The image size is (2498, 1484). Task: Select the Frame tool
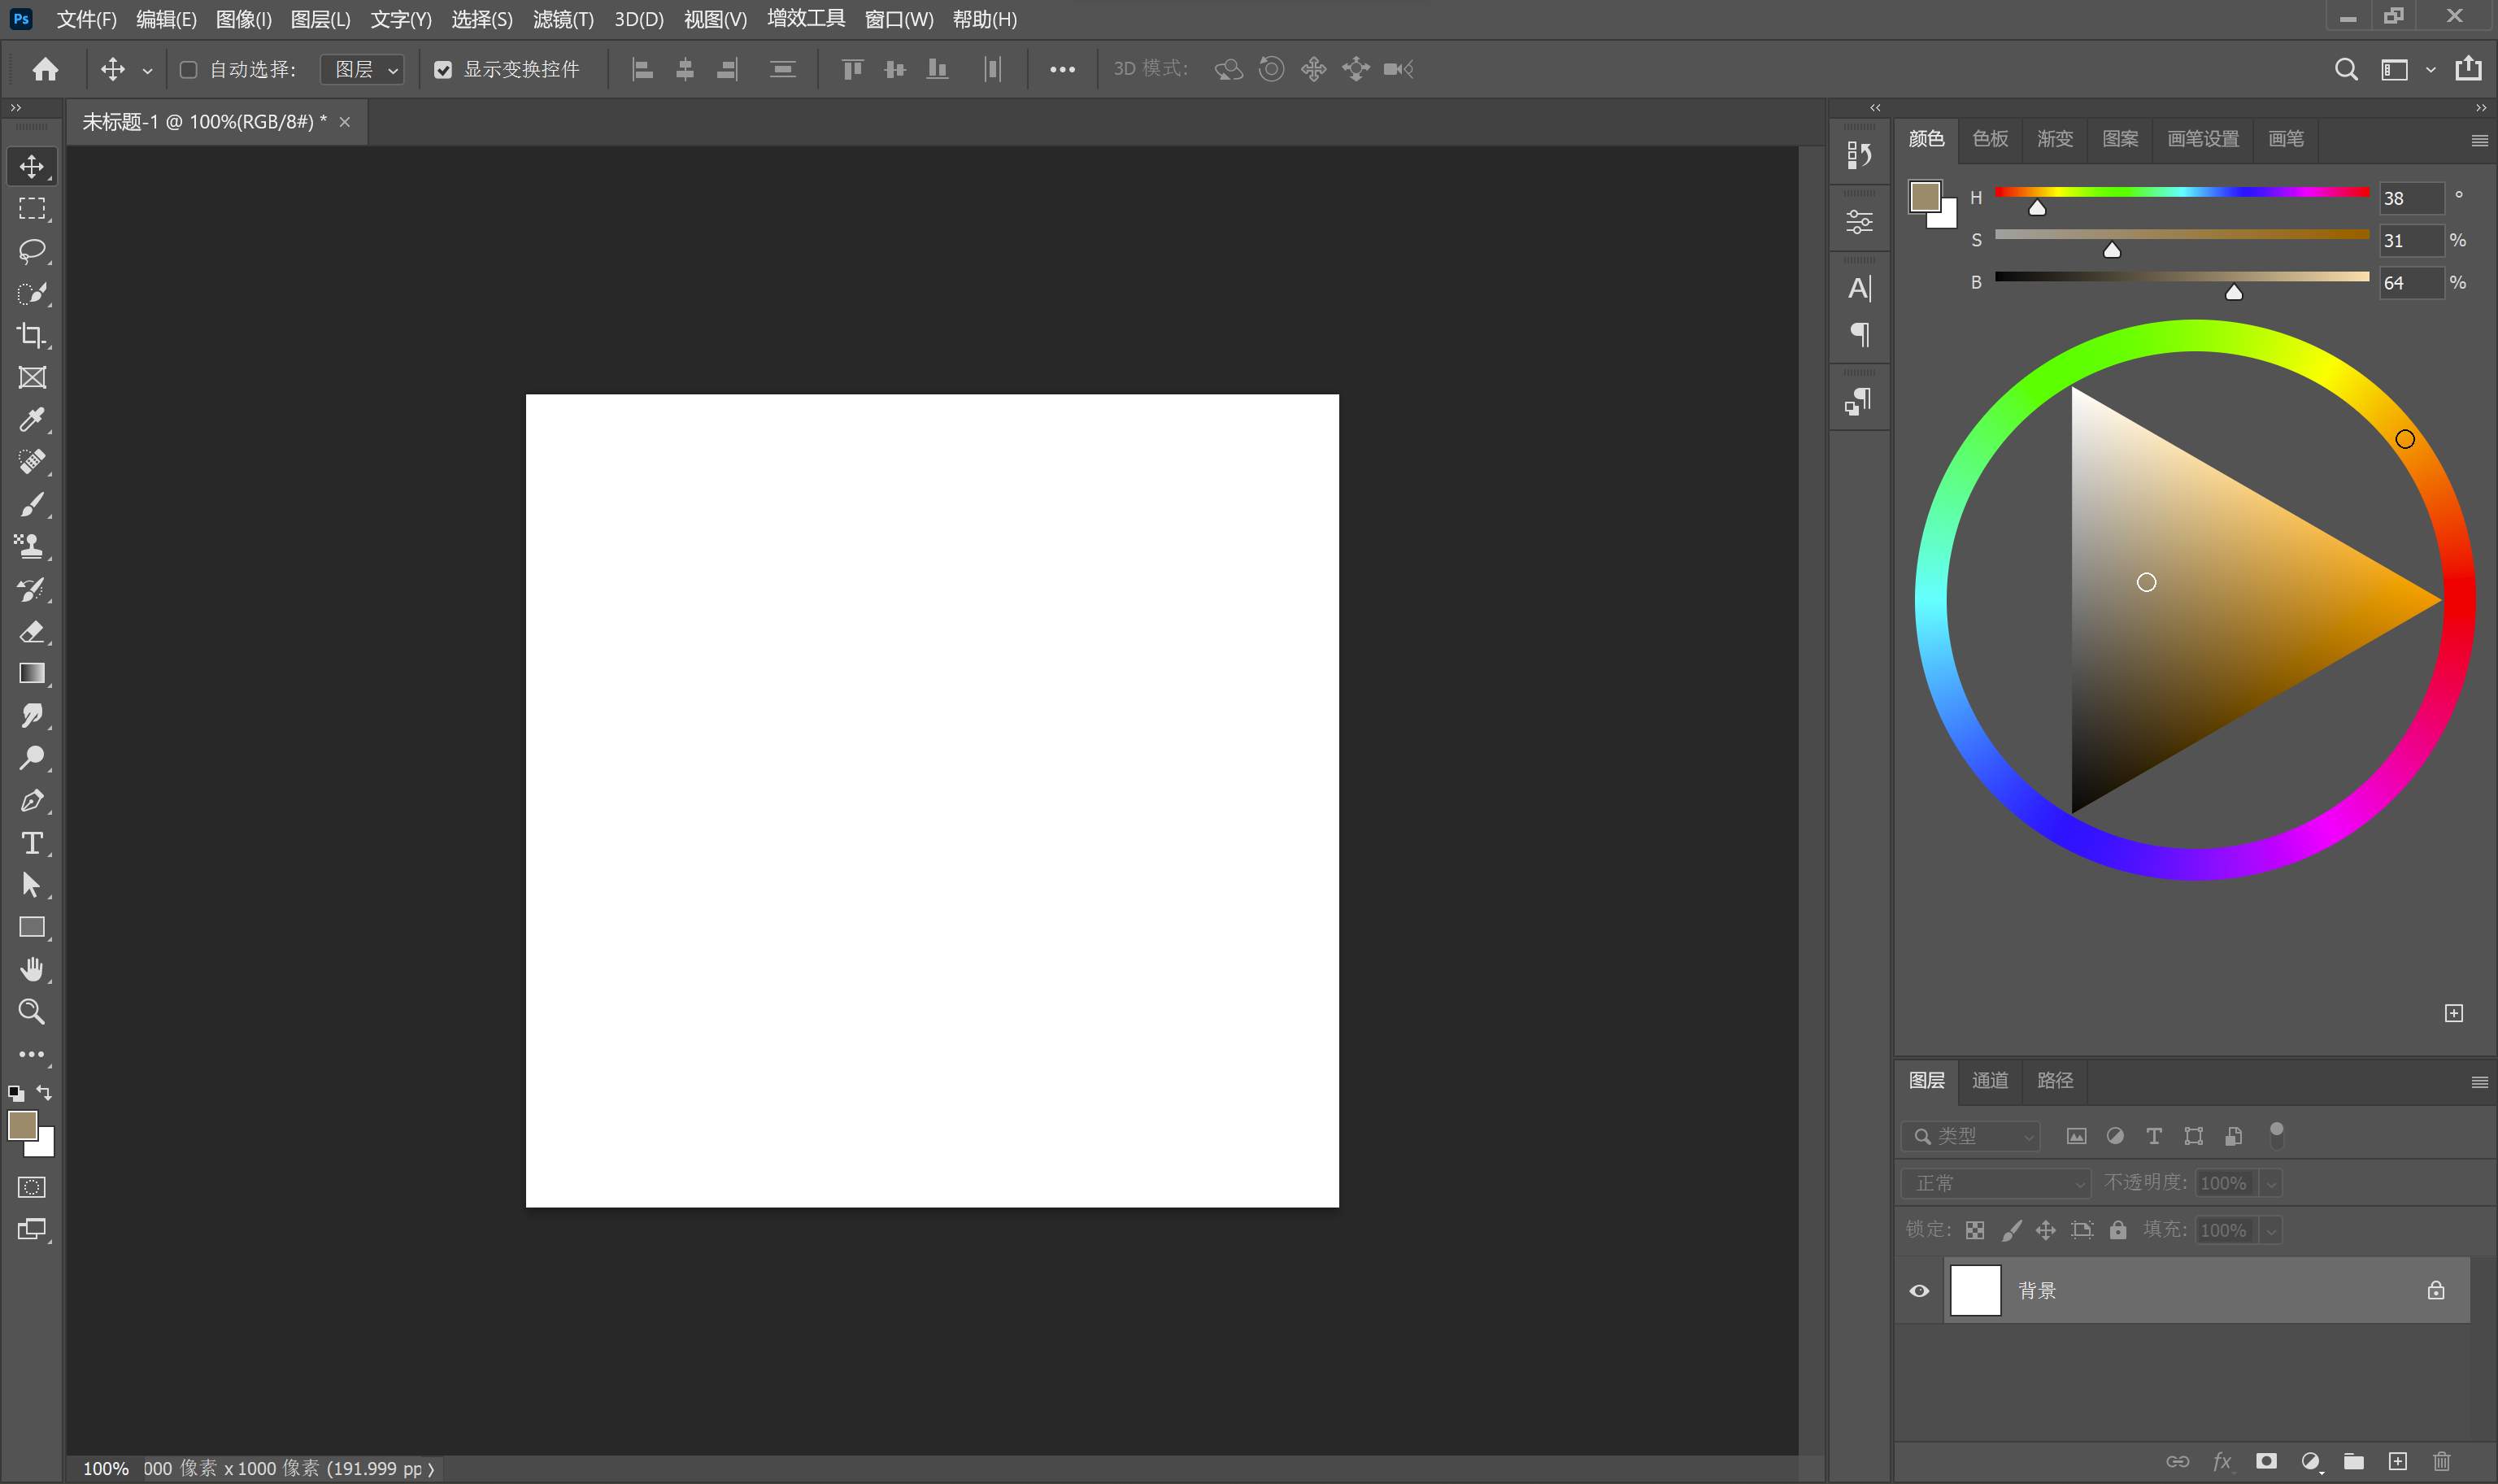click(32, 377)
